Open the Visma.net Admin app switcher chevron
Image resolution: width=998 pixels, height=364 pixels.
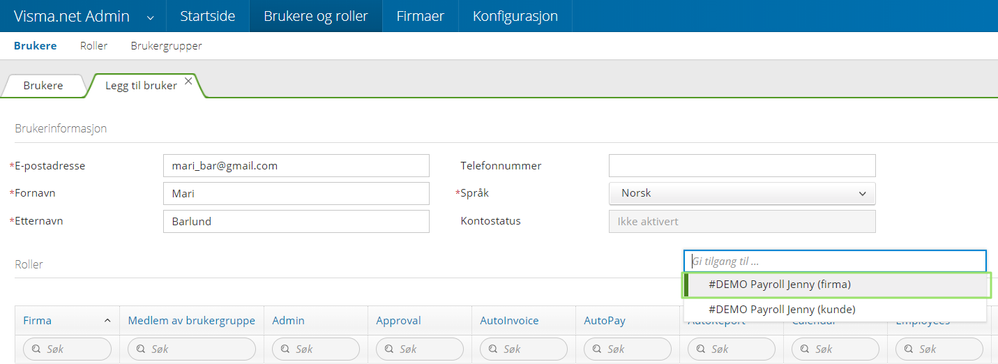point(150,17)
